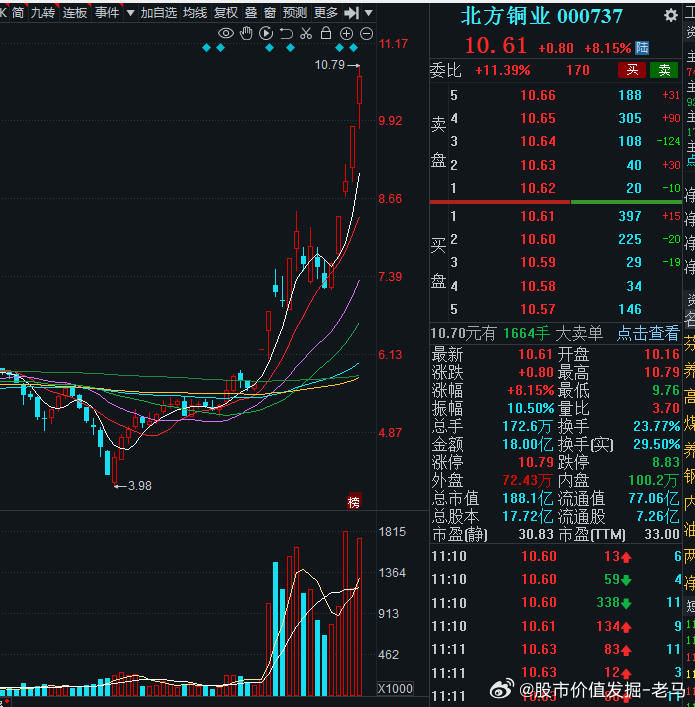Select sell level 1 price 10.62
This screenshot has height=707, width=695.
click(x=538, y=188)
